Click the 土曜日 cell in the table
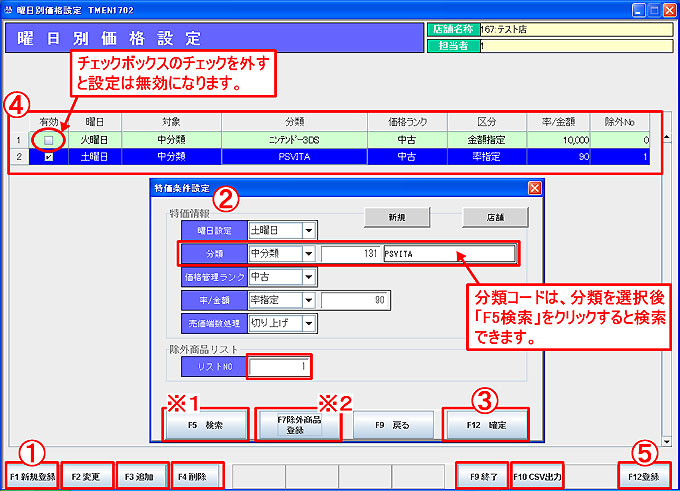This screenshot has width=680, height=491. (x=95, y=157)
